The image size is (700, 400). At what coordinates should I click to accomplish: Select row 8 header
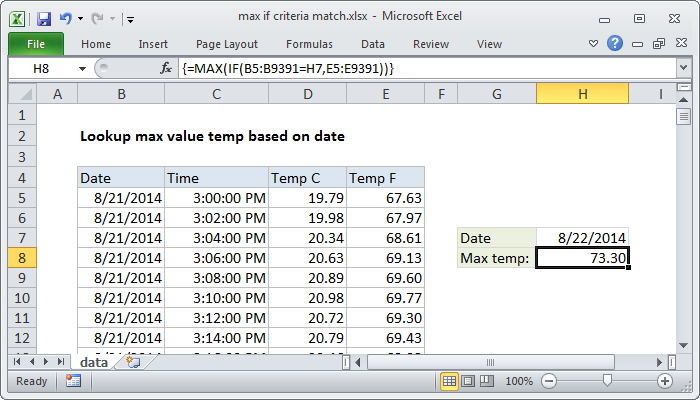coord(22,258)
